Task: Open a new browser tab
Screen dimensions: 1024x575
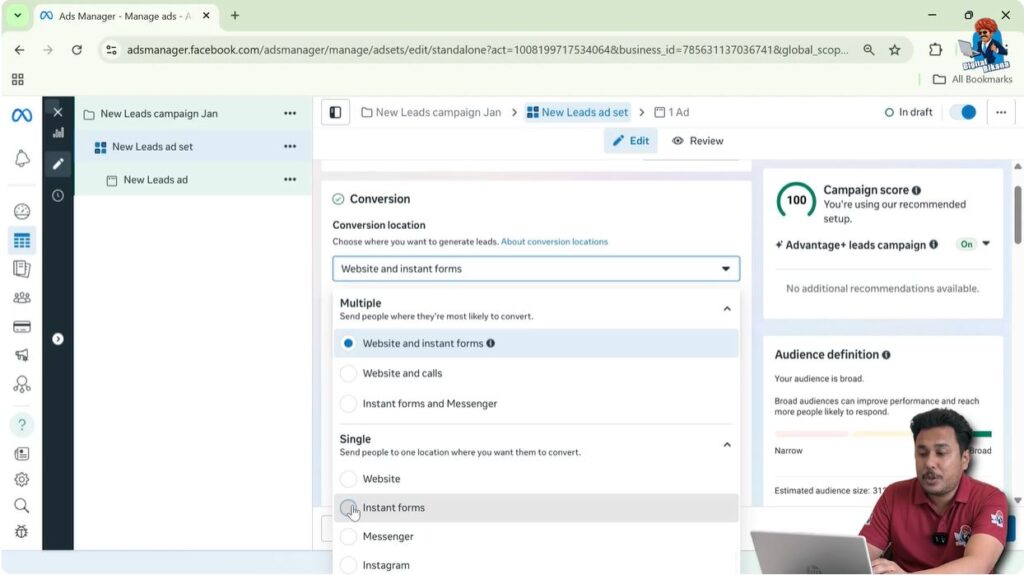Action: click(235, 16)
